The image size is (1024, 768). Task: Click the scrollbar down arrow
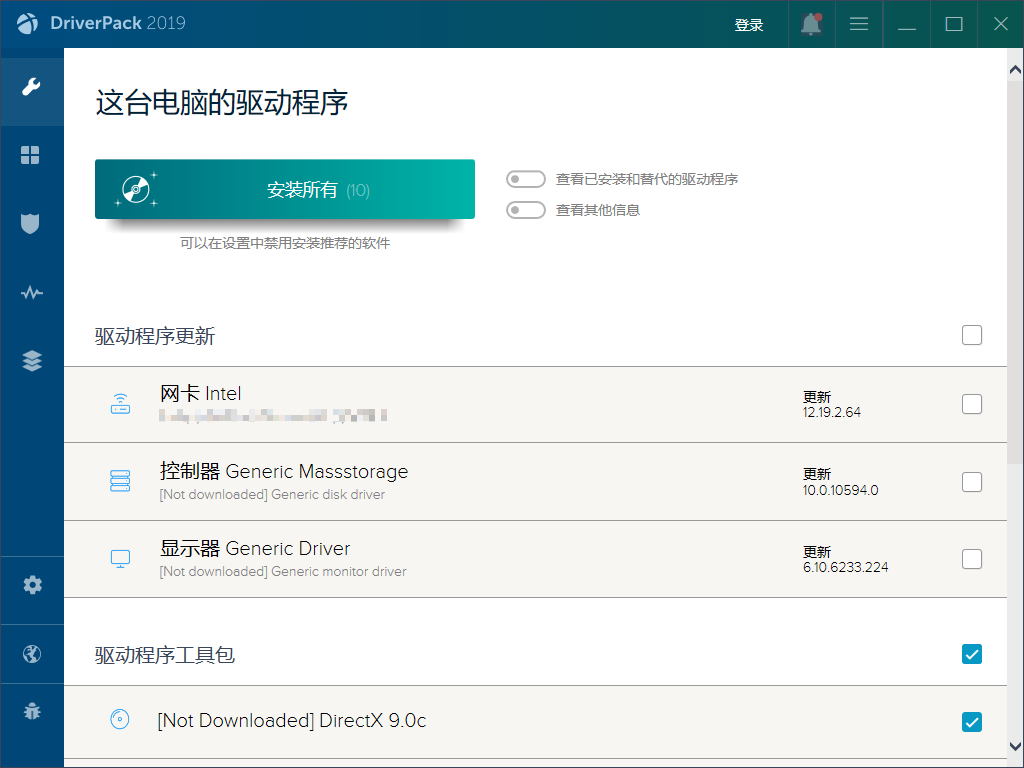[x=1015, y=747]
